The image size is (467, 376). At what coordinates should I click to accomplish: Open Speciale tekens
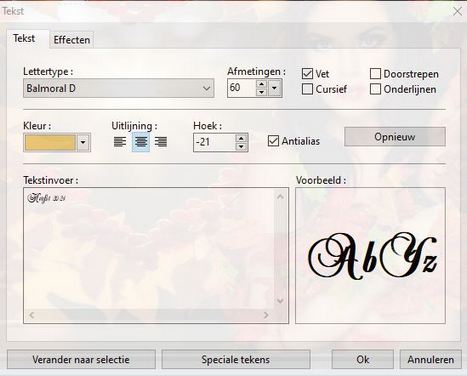pos(236,359)
